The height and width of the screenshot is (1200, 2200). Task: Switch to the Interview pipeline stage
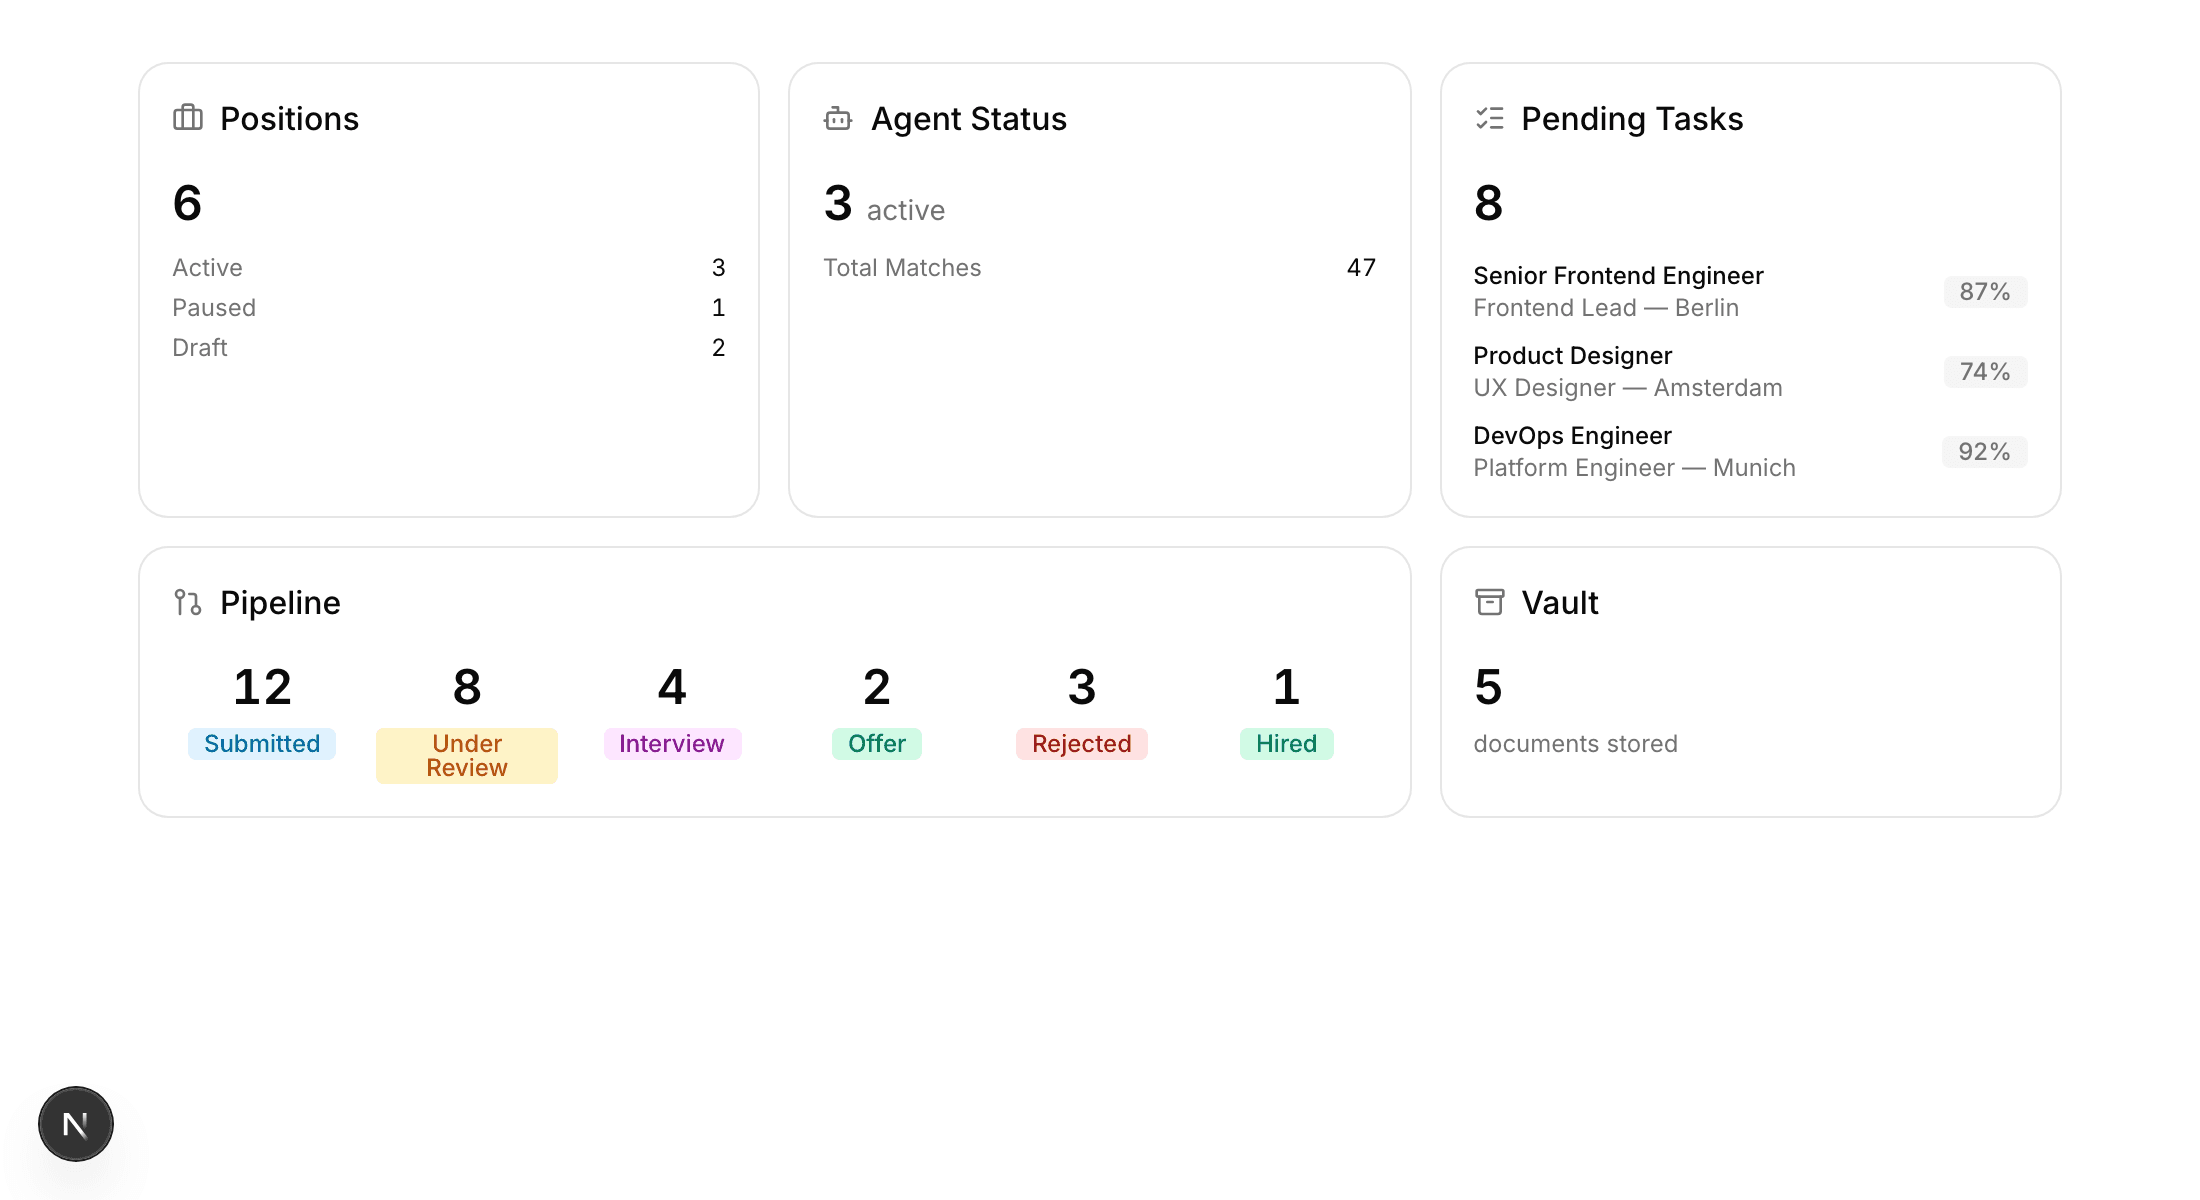pos(672,743)
